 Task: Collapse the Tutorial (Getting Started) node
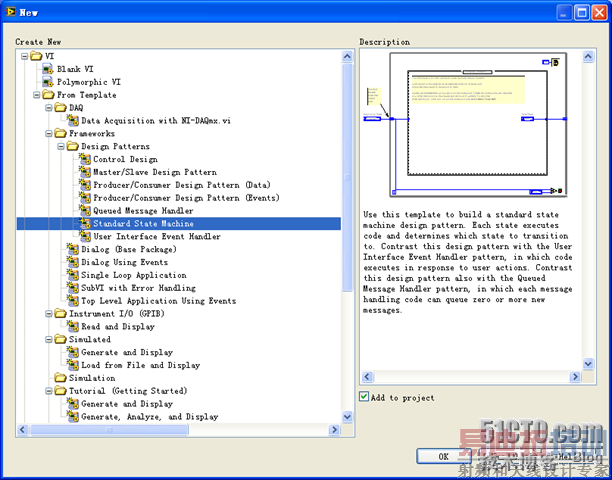coord(49,391)
